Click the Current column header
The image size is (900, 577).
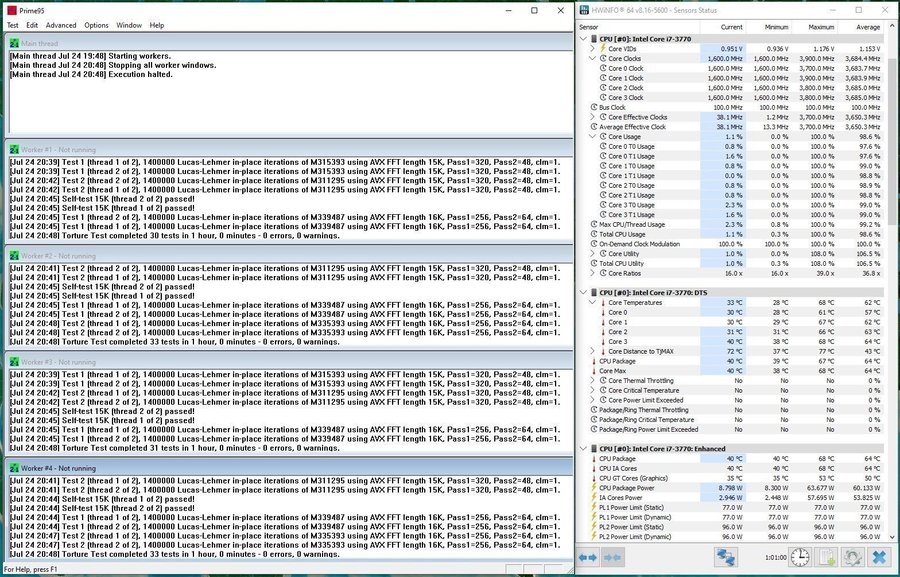point(723,27)
